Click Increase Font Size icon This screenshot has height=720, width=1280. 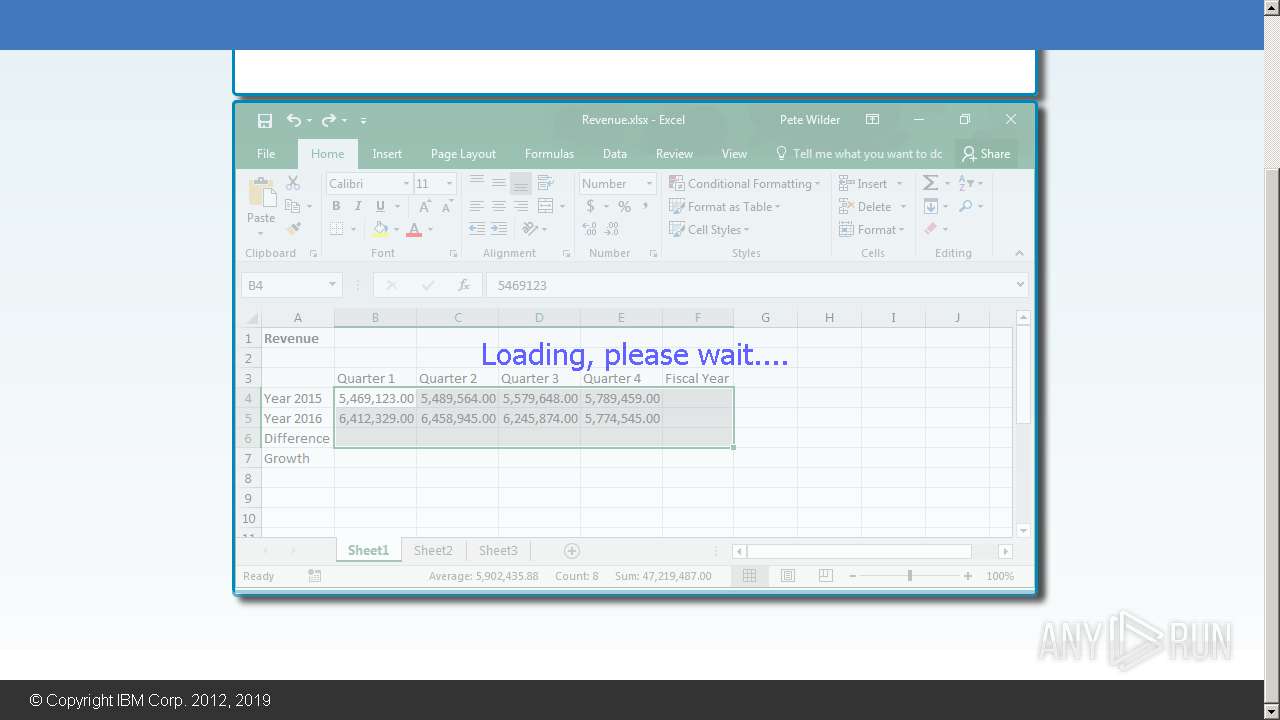pyautogui.click(x=425, y=206)
